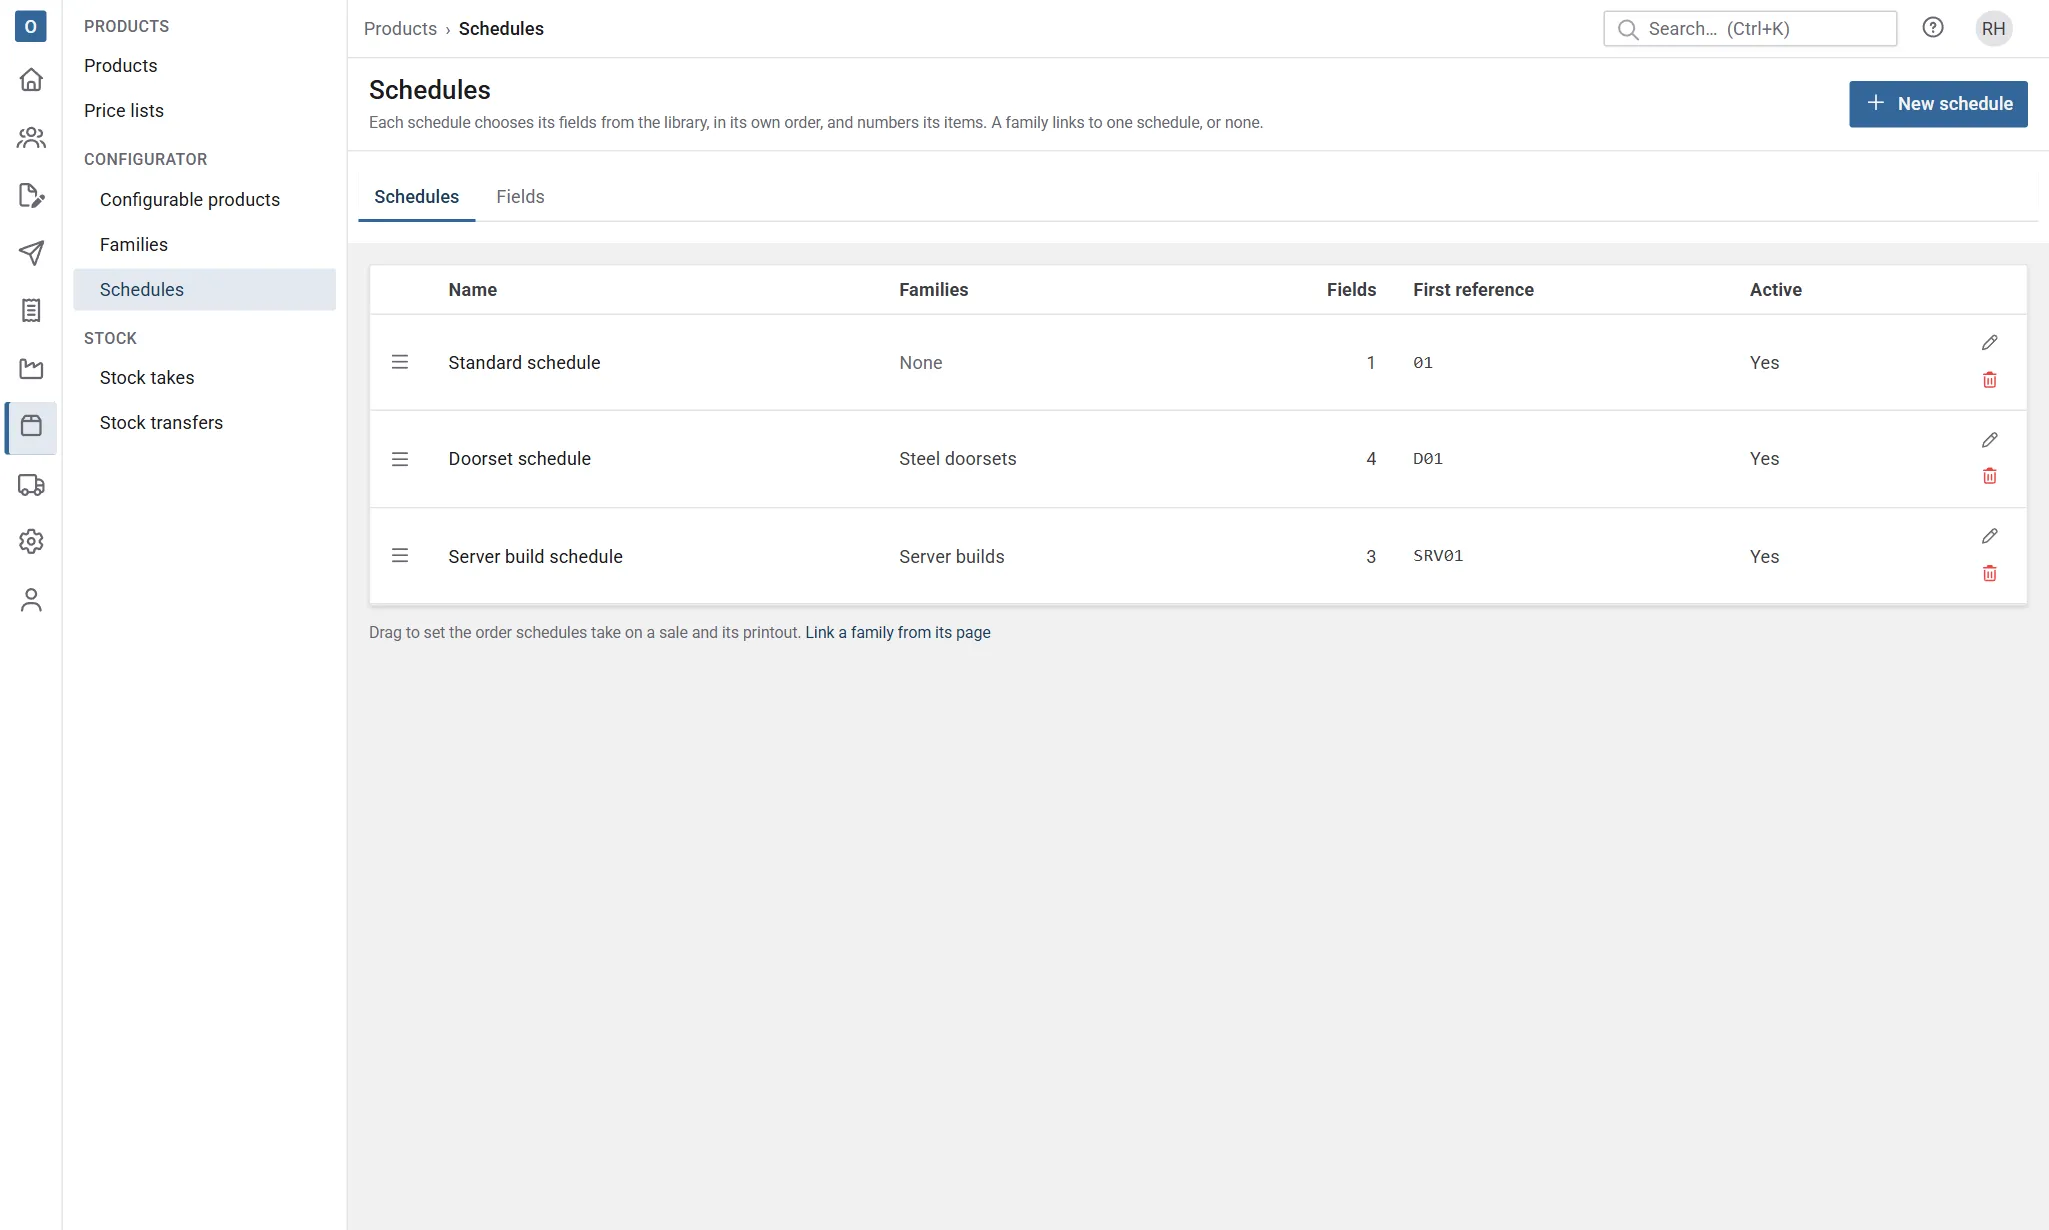The image size is (2049, 1230).
Task: Open Stock transfers
Action: 161,423
